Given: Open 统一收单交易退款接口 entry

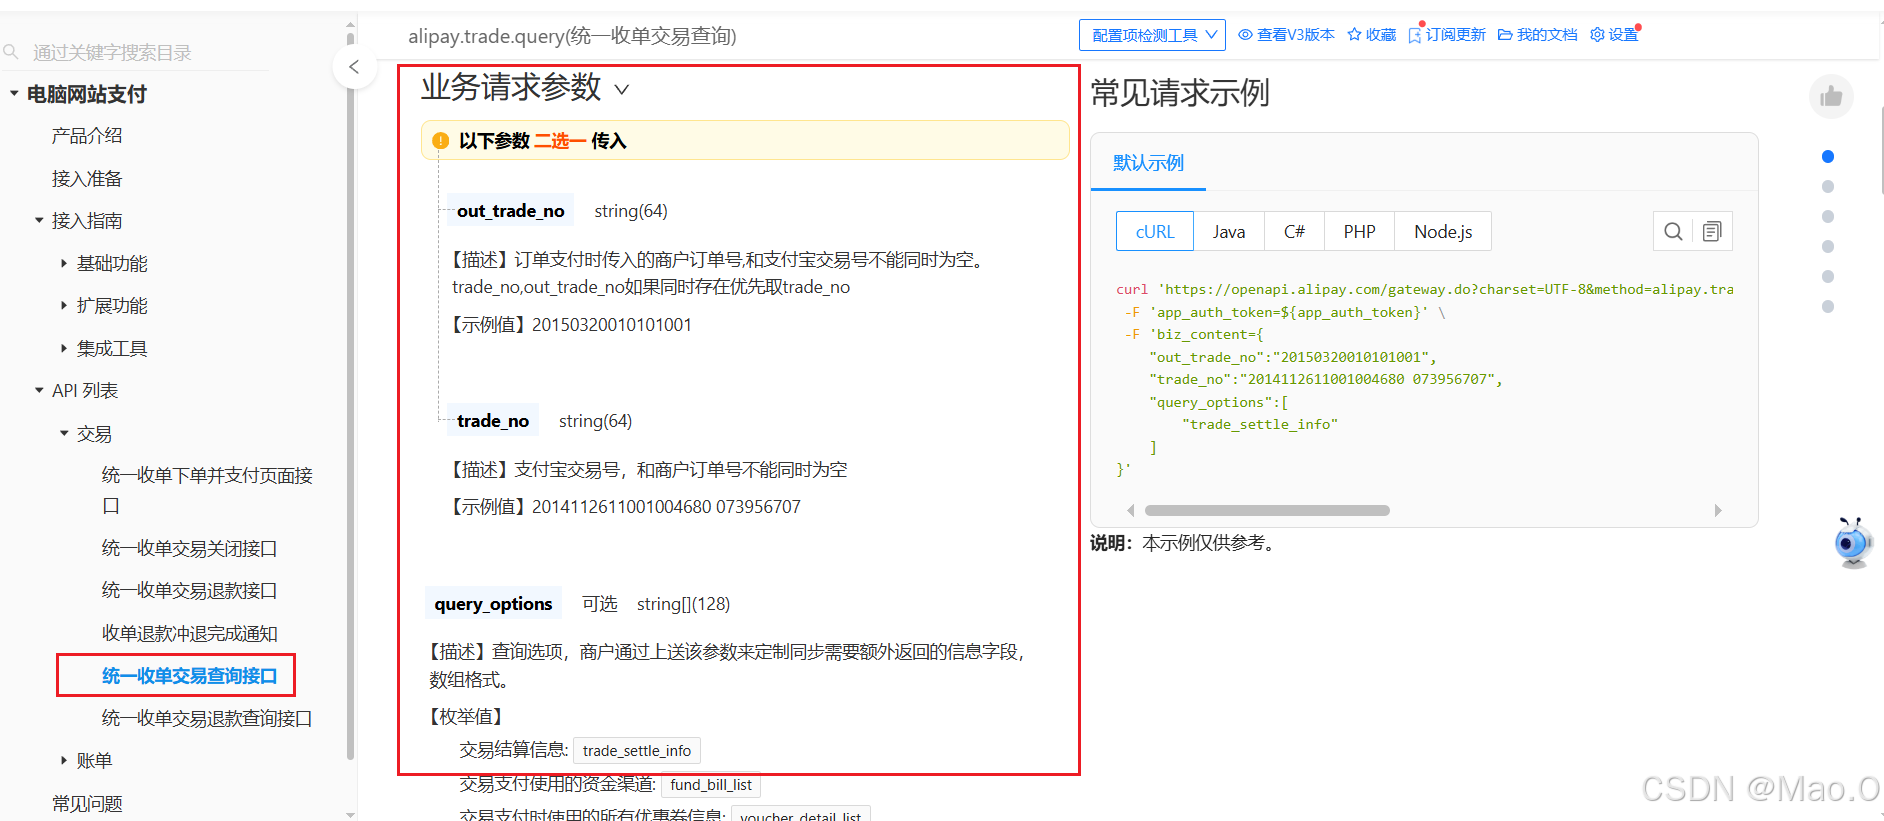Looking at the screenshot, I should (x=189, y=590).
